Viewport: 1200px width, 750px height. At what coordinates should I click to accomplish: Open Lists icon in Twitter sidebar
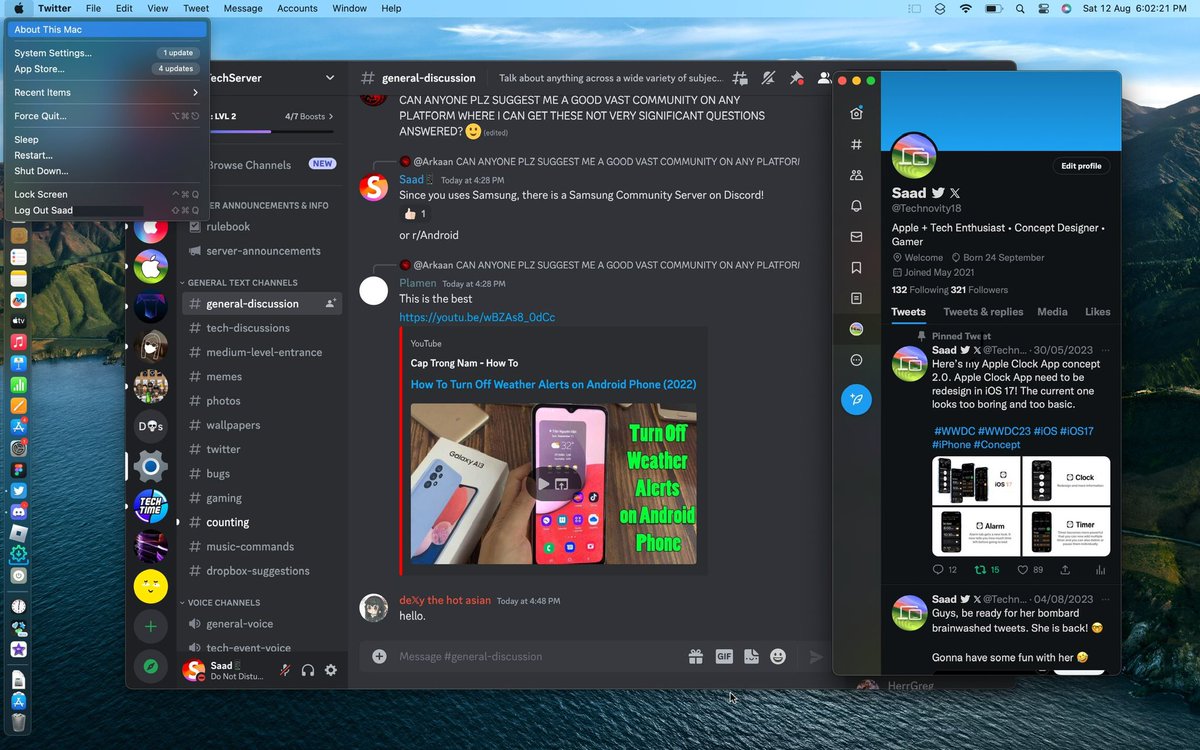click(856, 298)
